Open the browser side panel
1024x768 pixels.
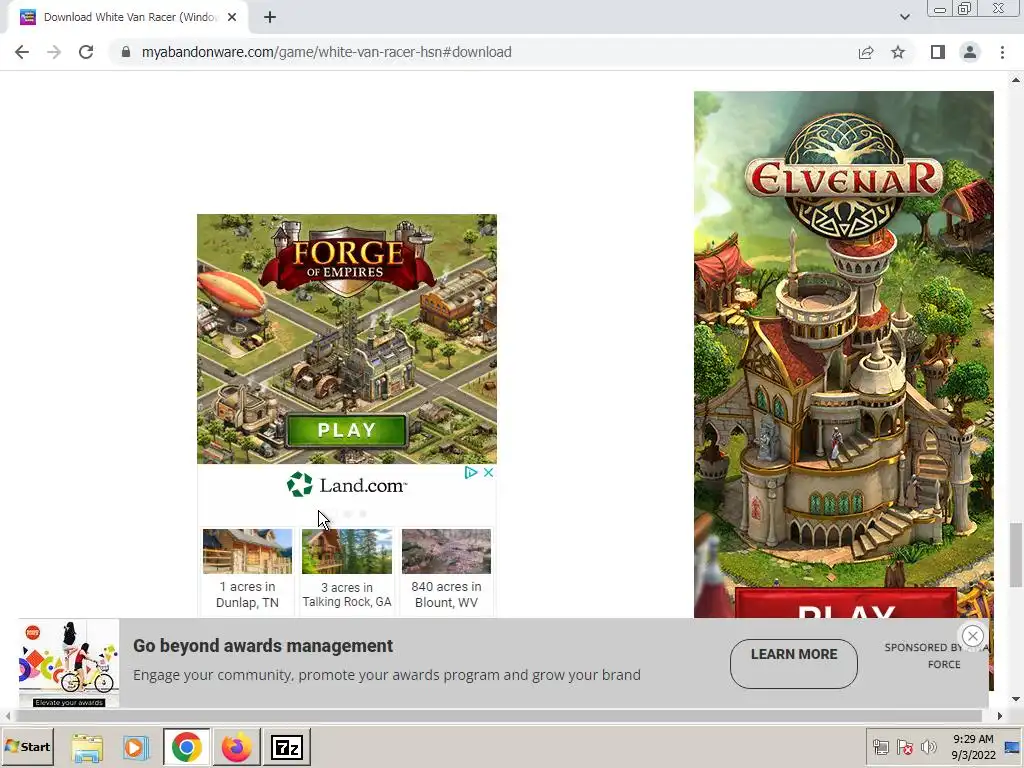[x=938, y=52]
